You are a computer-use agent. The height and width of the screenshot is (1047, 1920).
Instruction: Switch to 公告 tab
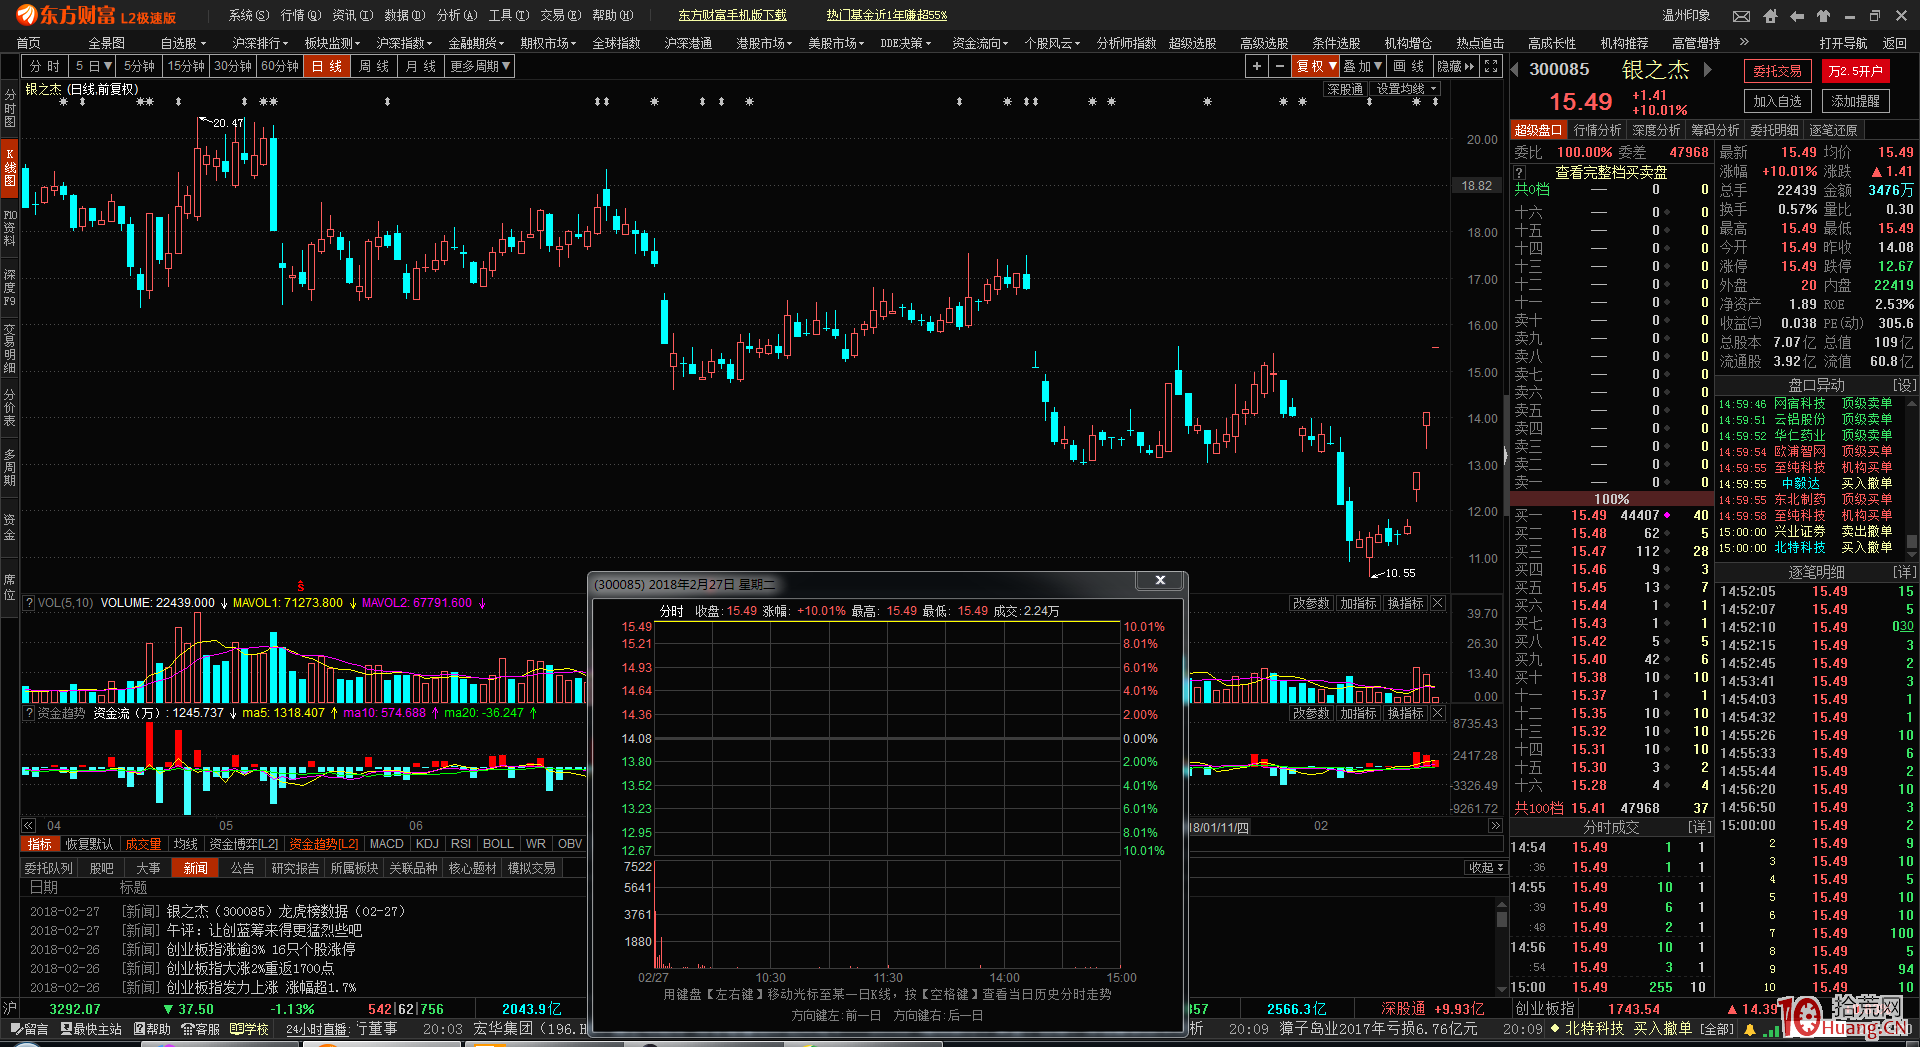(x=242, y=868)
